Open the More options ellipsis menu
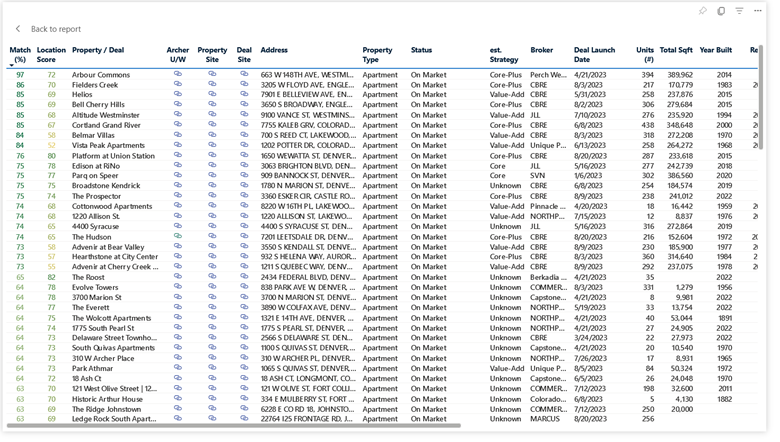The width and height of the screenshot is (780, 442). (758, 10)
